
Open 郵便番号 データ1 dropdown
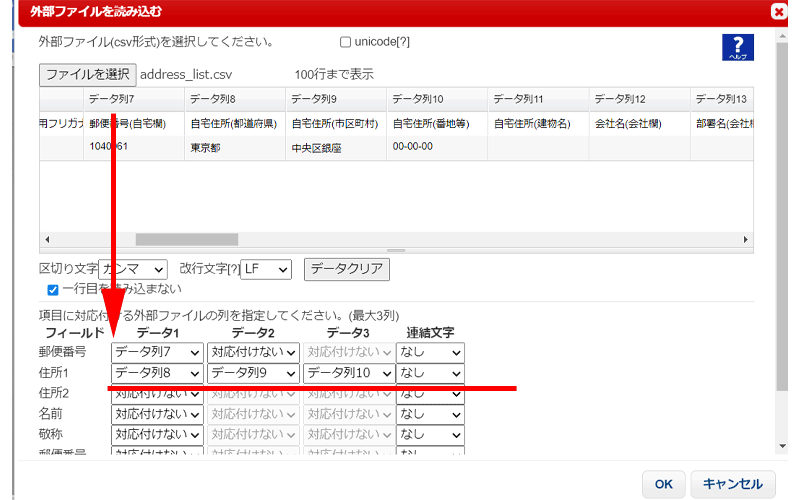pyautogui.click(x=157, y=352)
